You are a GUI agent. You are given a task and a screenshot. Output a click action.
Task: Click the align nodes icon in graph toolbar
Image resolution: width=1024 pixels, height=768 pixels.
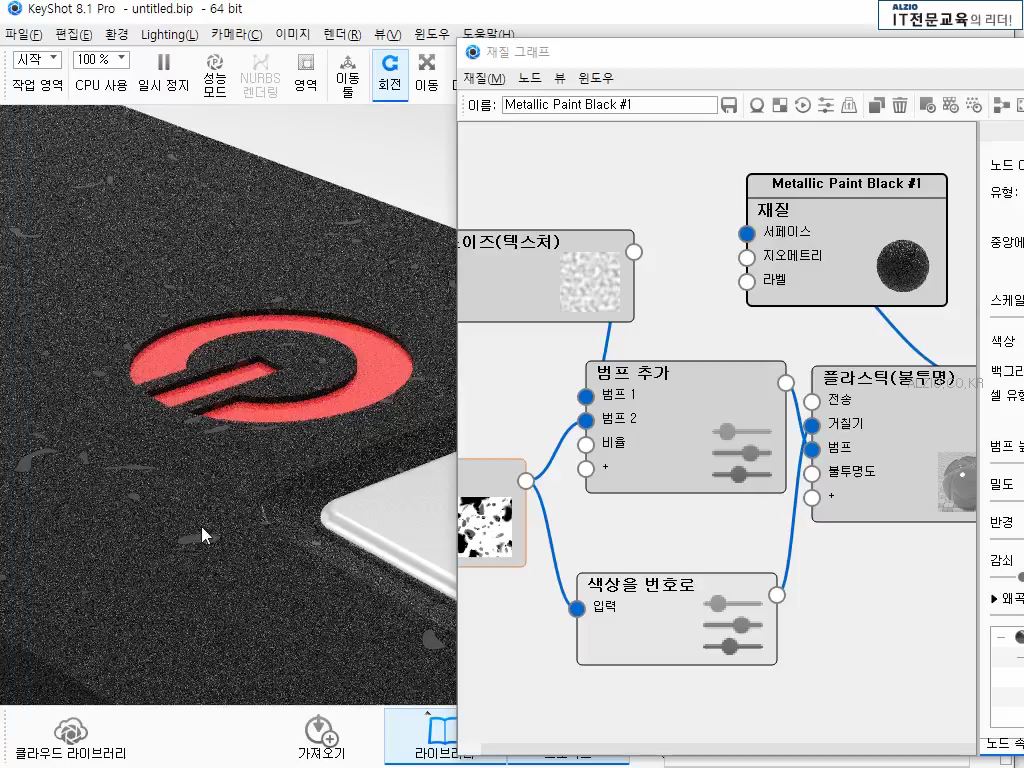pos(1001,105)
